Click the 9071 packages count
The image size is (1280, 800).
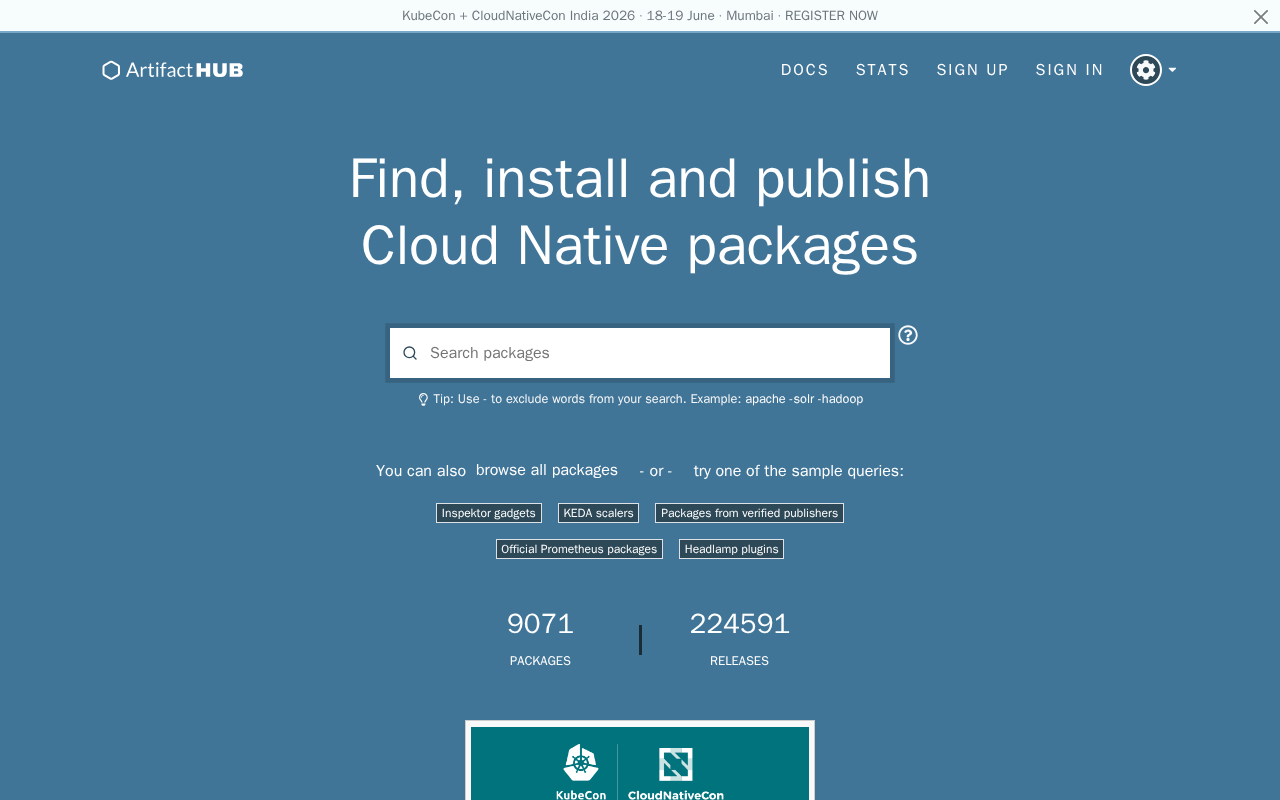click(x=540, y=624)
